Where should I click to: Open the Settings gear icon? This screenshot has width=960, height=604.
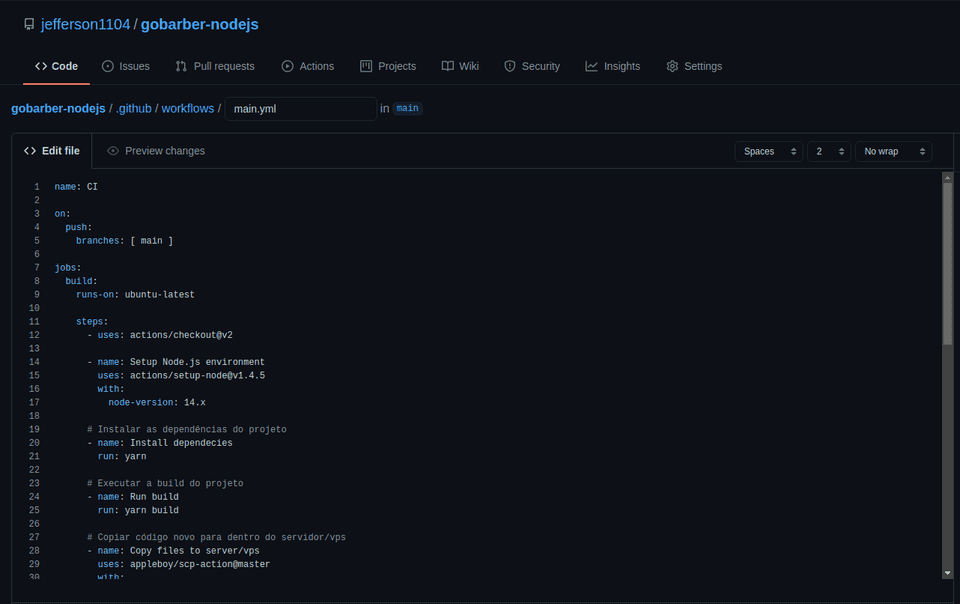[x=671, y=66]
